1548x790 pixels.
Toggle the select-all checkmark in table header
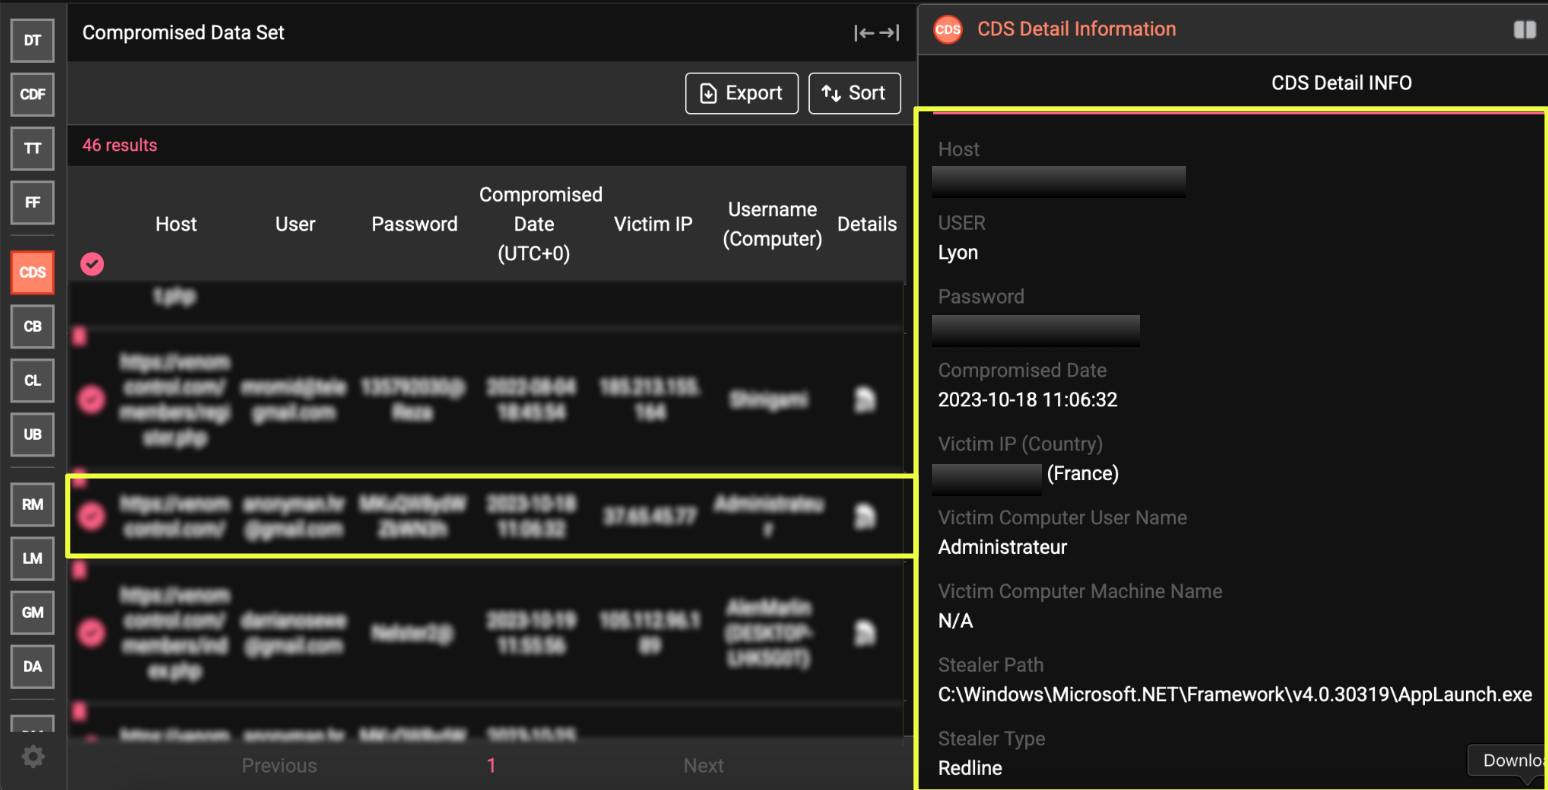(x=92, y=264)
